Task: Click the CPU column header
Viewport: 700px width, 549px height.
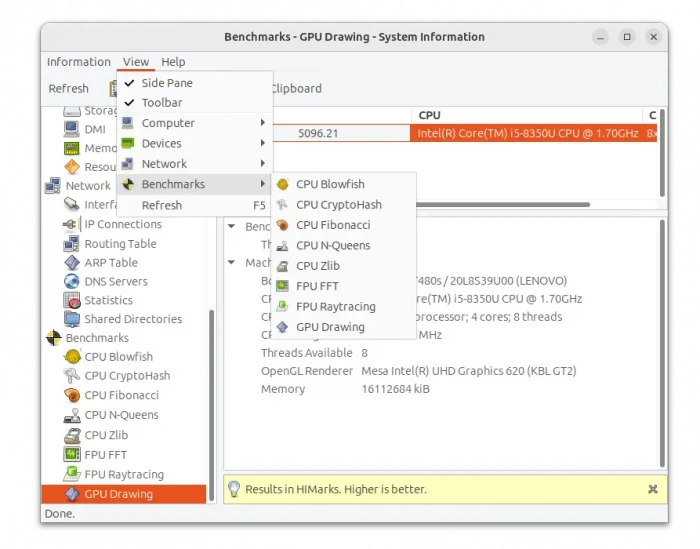Action: click(527, 115)
